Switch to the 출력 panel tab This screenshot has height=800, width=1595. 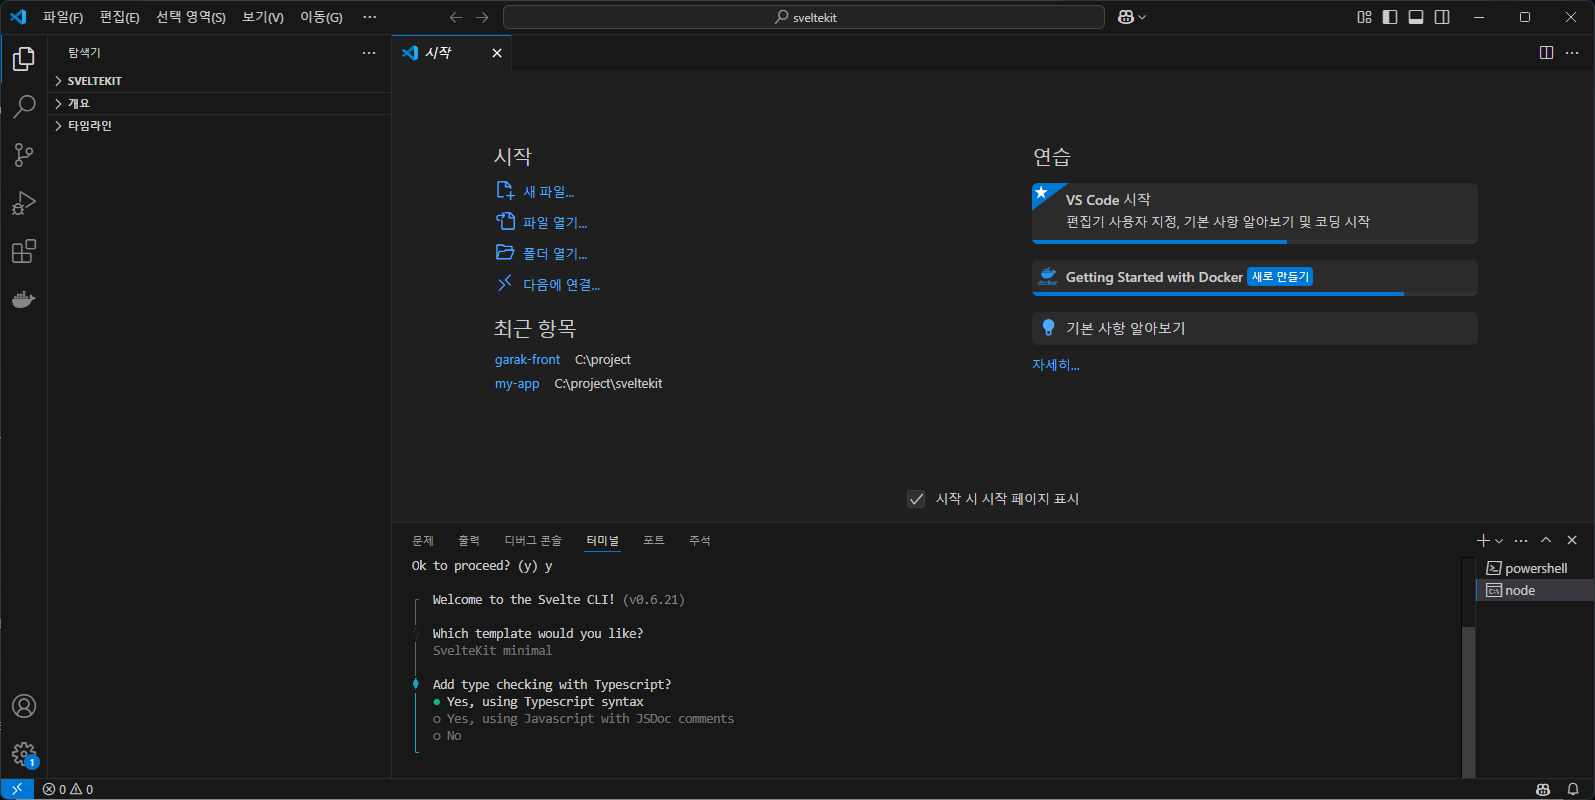point(469,541)
